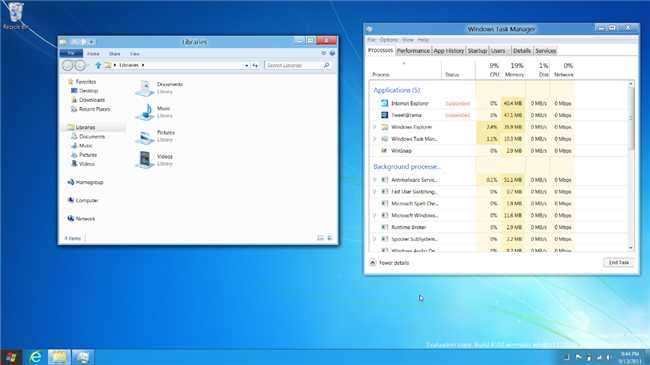Viewport: 650px width, 365px height.
Task: Refresh the Libraries address bar
Action: pos(255,65)
